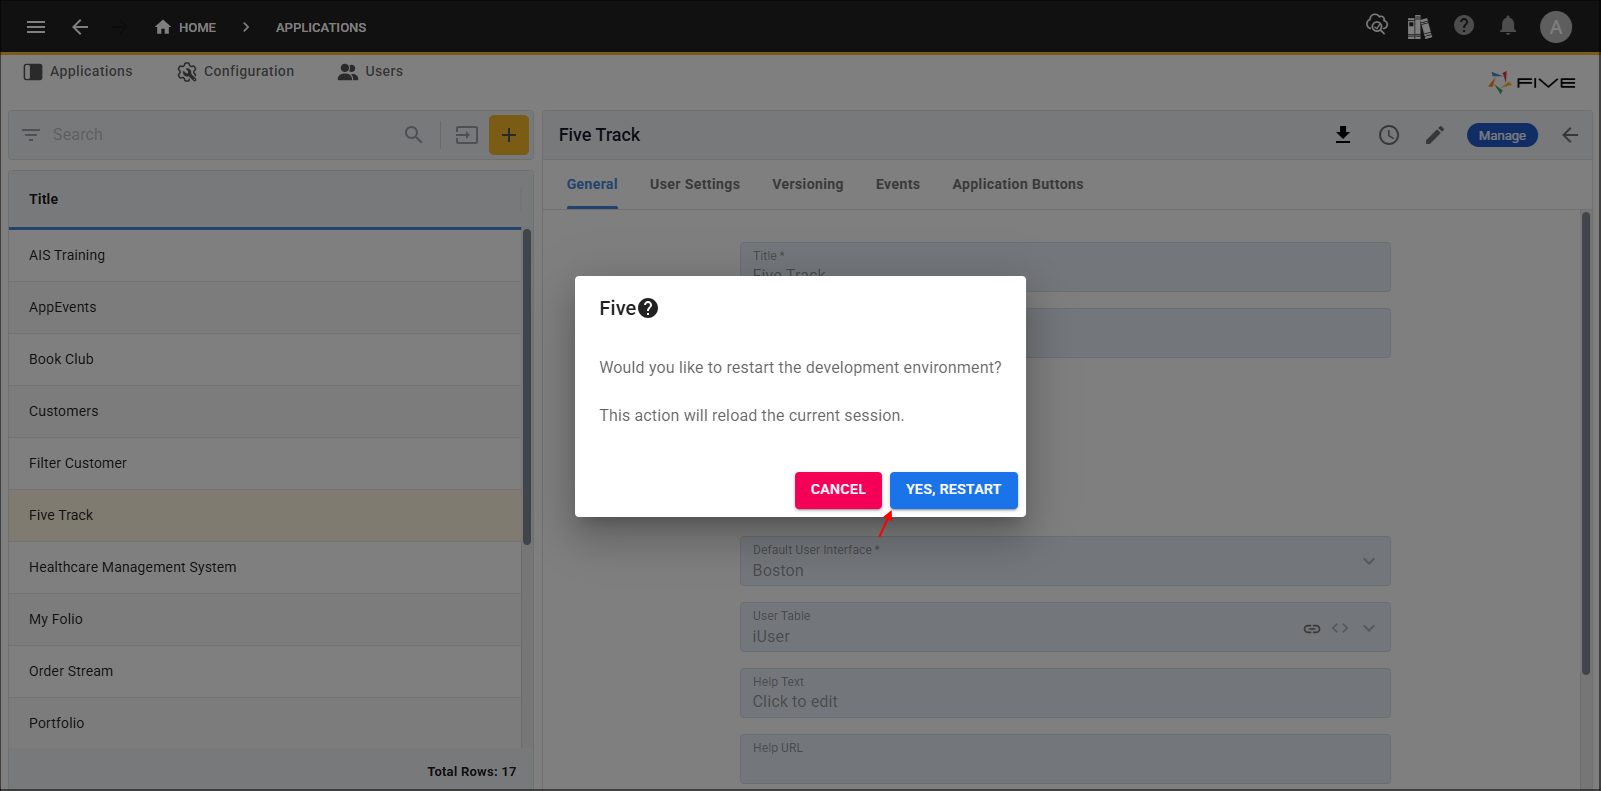The height and width of the screenshot is (791, 1601).
Task: Click the Home icon in the breadcrumb
Action: pyautogui.click(x=163, y=27)
